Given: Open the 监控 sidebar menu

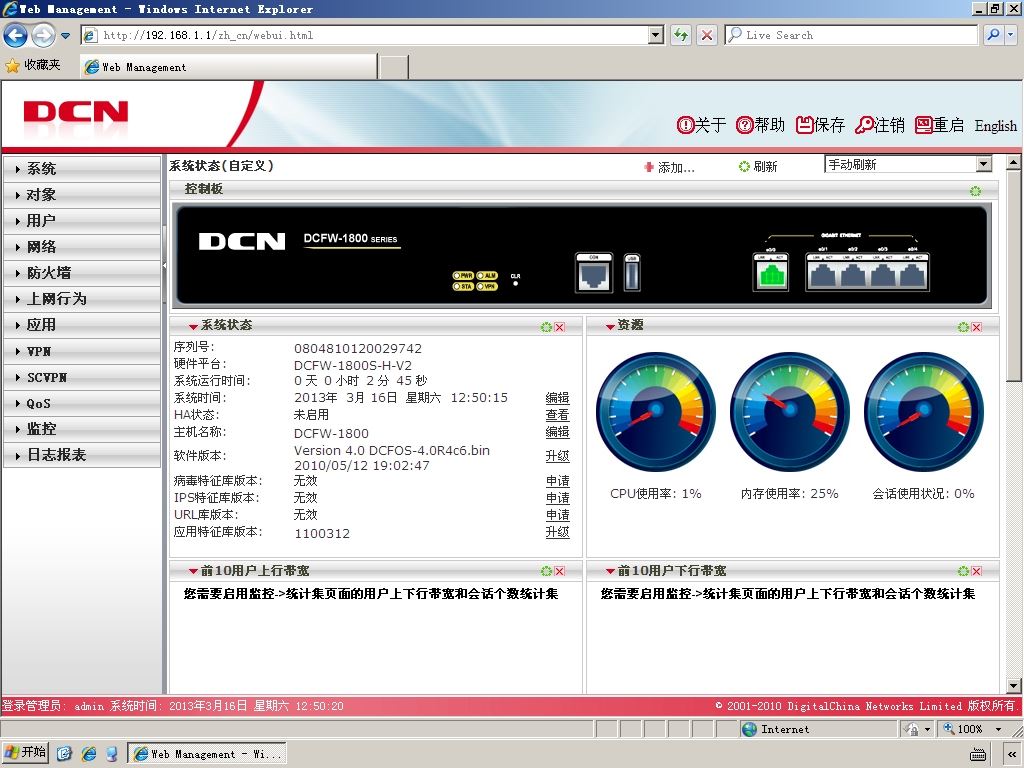Looking at the screenshot, I should [x=82, y=428].
